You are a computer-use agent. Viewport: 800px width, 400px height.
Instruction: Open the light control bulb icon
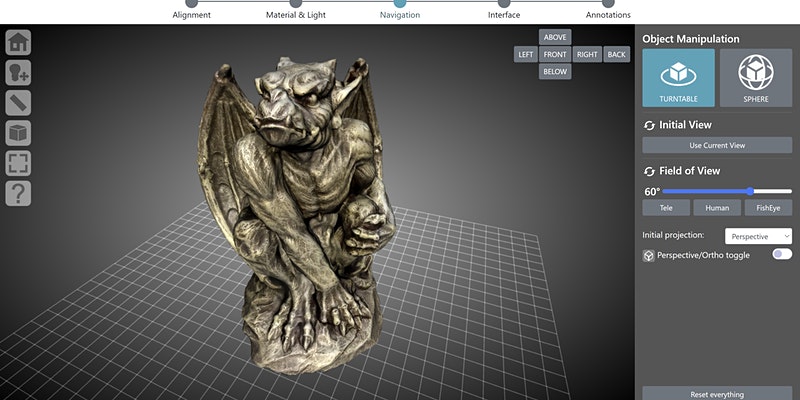(x=18, y=72)
